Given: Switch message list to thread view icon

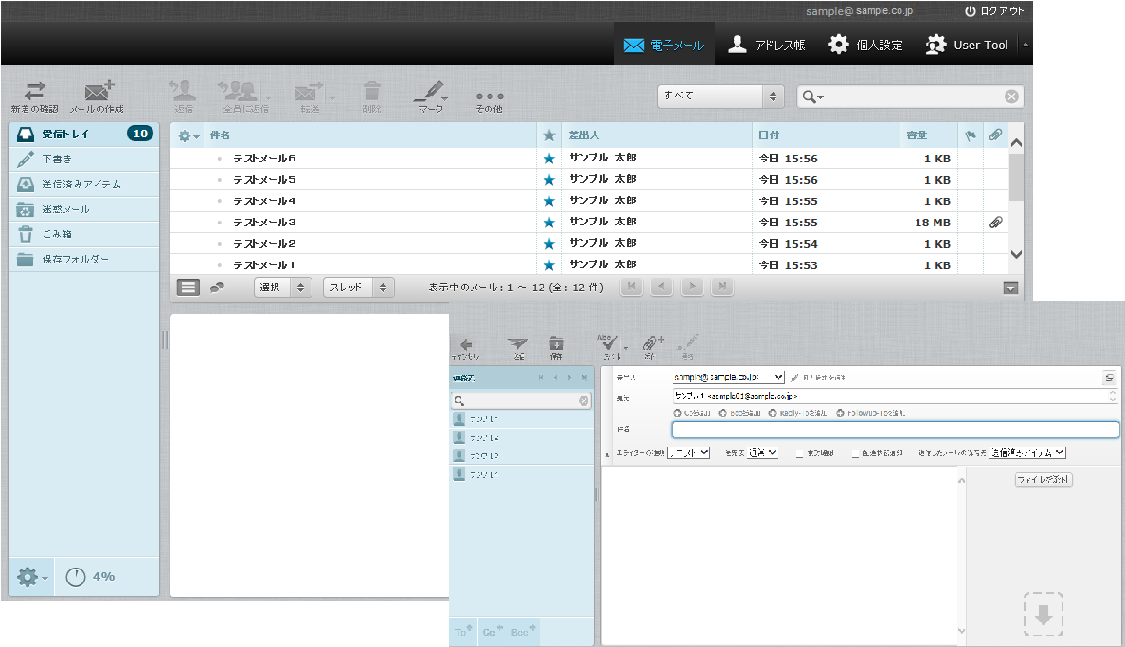Looking at the screenshot, I should [x=216, y=287].
